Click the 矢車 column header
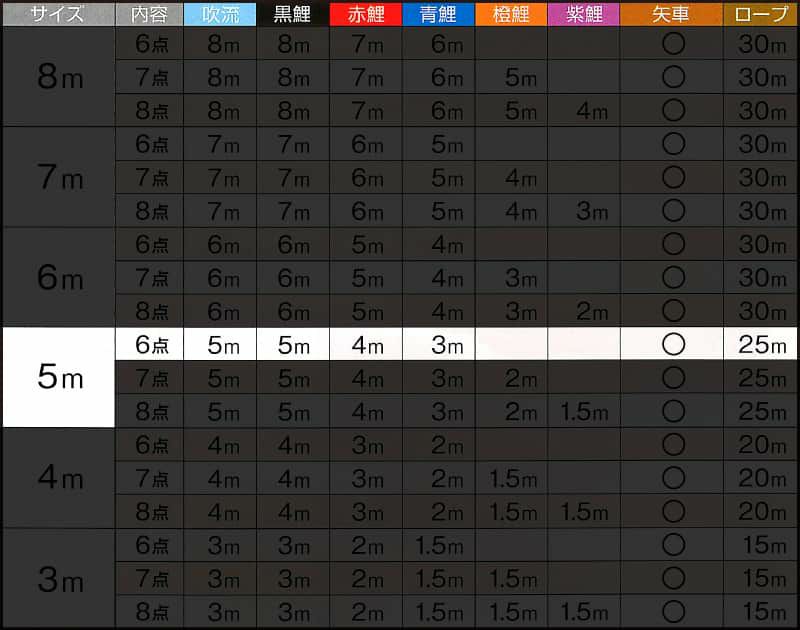The image size is (800, 630). 671,14
